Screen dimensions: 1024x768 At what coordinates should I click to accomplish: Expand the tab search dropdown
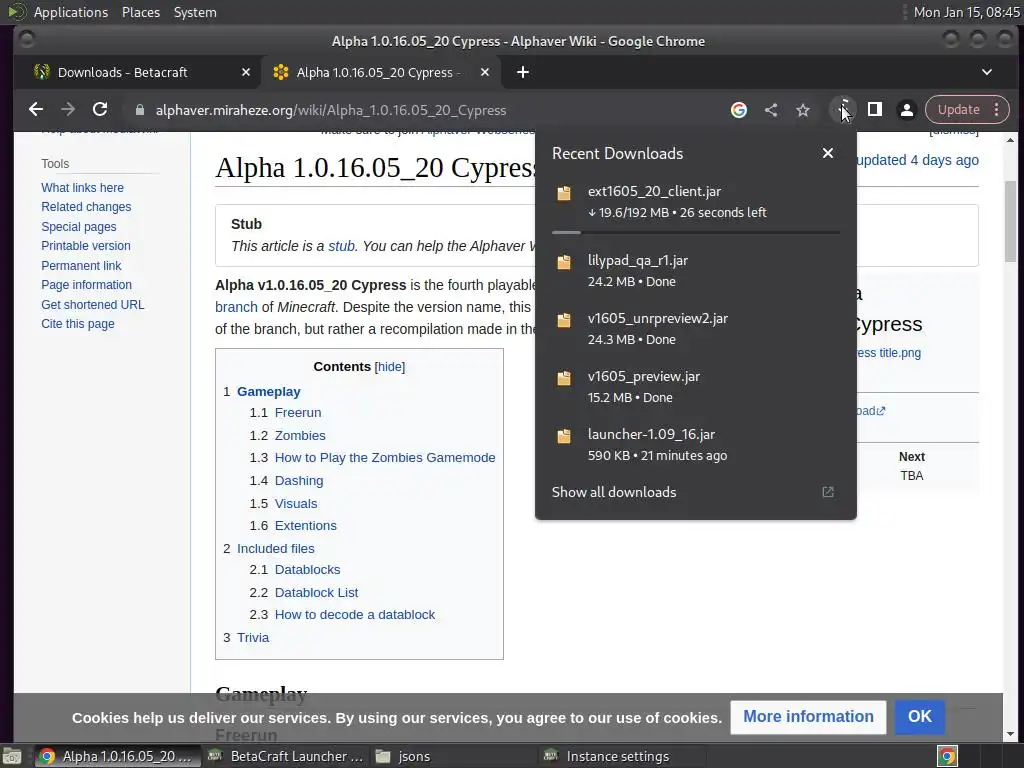987,72
